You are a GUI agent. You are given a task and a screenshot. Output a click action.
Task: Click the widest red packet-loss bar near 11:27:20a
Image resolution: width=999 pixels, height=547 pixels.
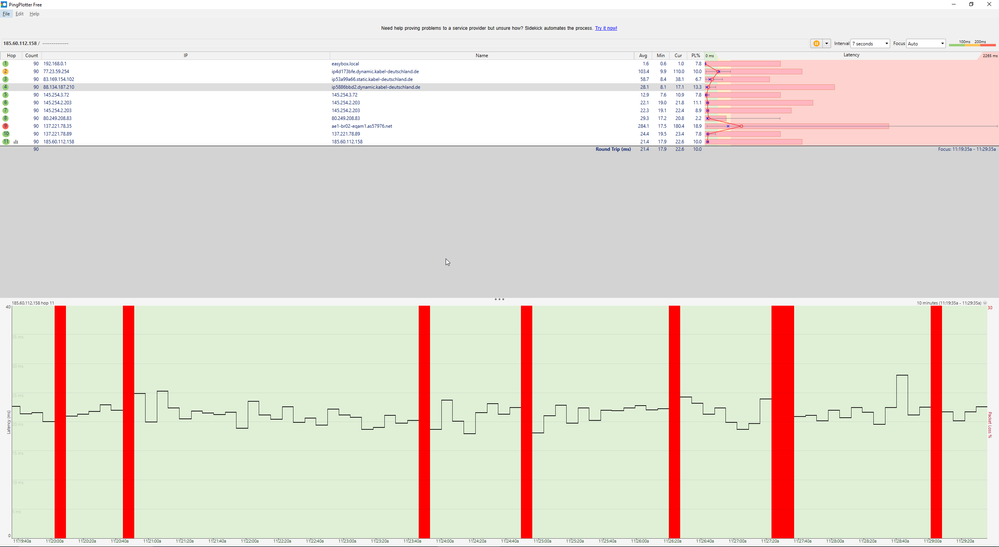[782, 422]
